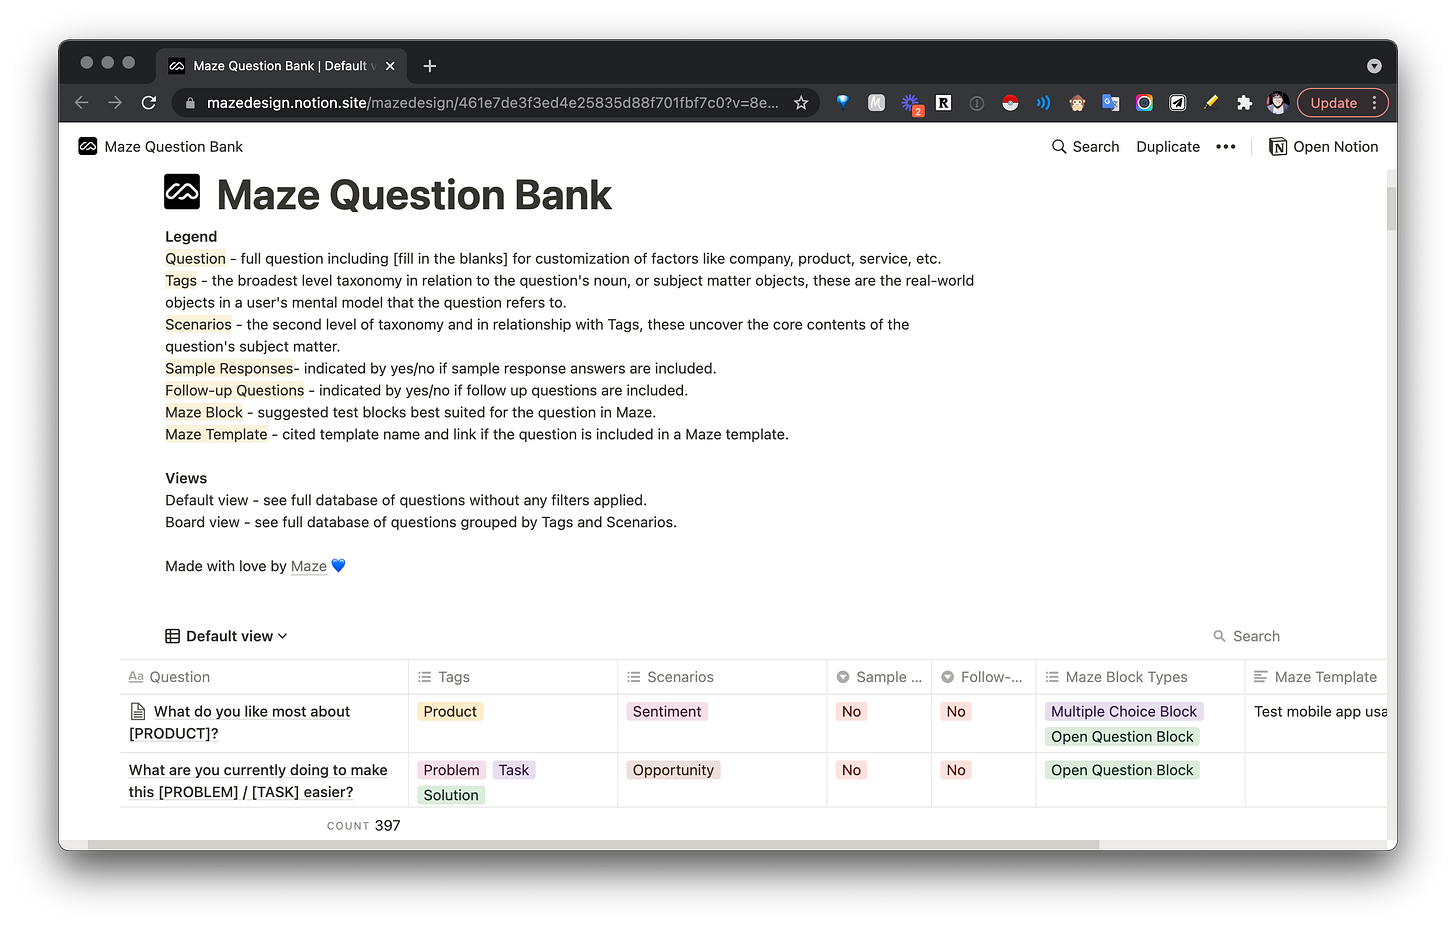The height and width of the screenshot is (928, 1456).
Task: Click the address bar URL
Action: coord(492,103)
